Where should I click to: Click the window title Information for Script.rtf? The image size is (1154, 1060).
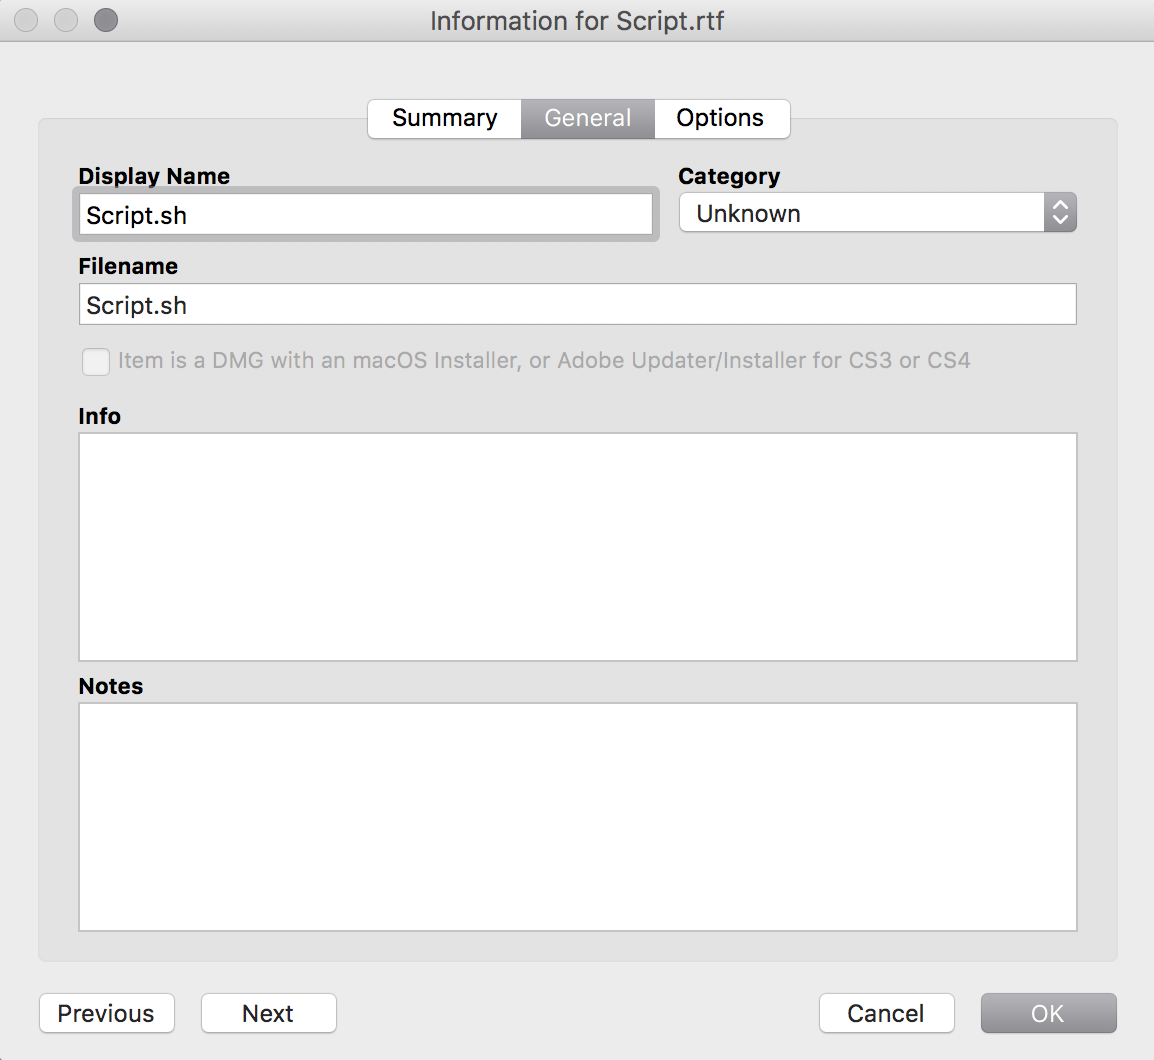[577, 21]
